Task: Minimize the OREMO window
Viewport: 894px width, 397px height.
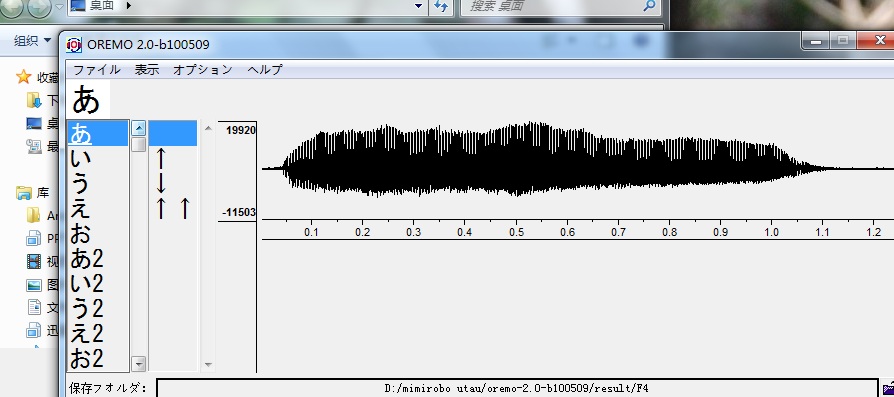Action: (x=815, y=41)
